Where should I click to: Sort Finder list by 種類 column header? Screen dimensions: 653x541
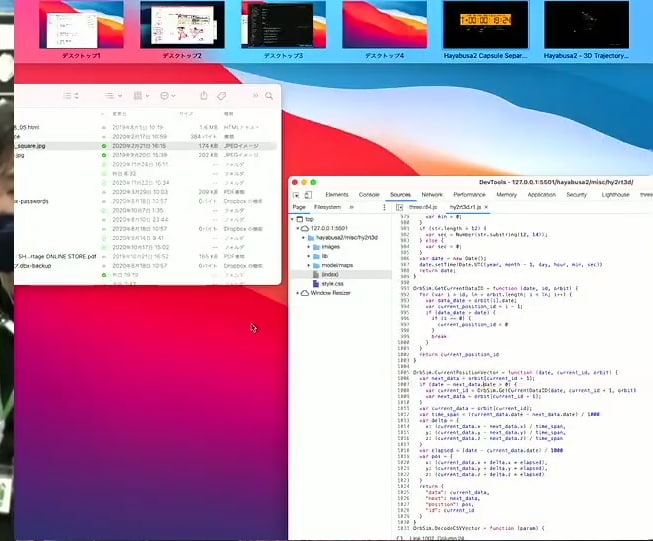(228, 114)
